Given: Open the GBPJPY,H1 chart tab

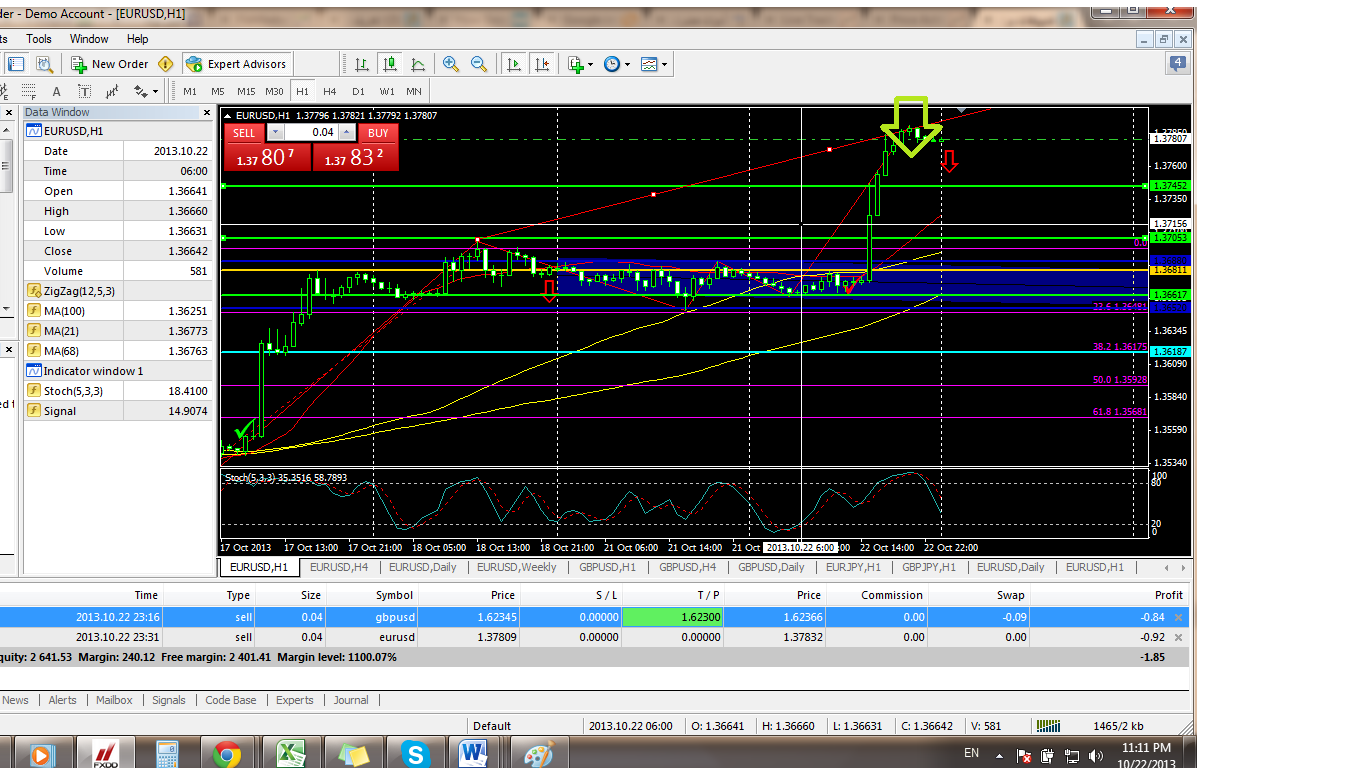Looking at the screenshot, I should click(x=929, y=567).
